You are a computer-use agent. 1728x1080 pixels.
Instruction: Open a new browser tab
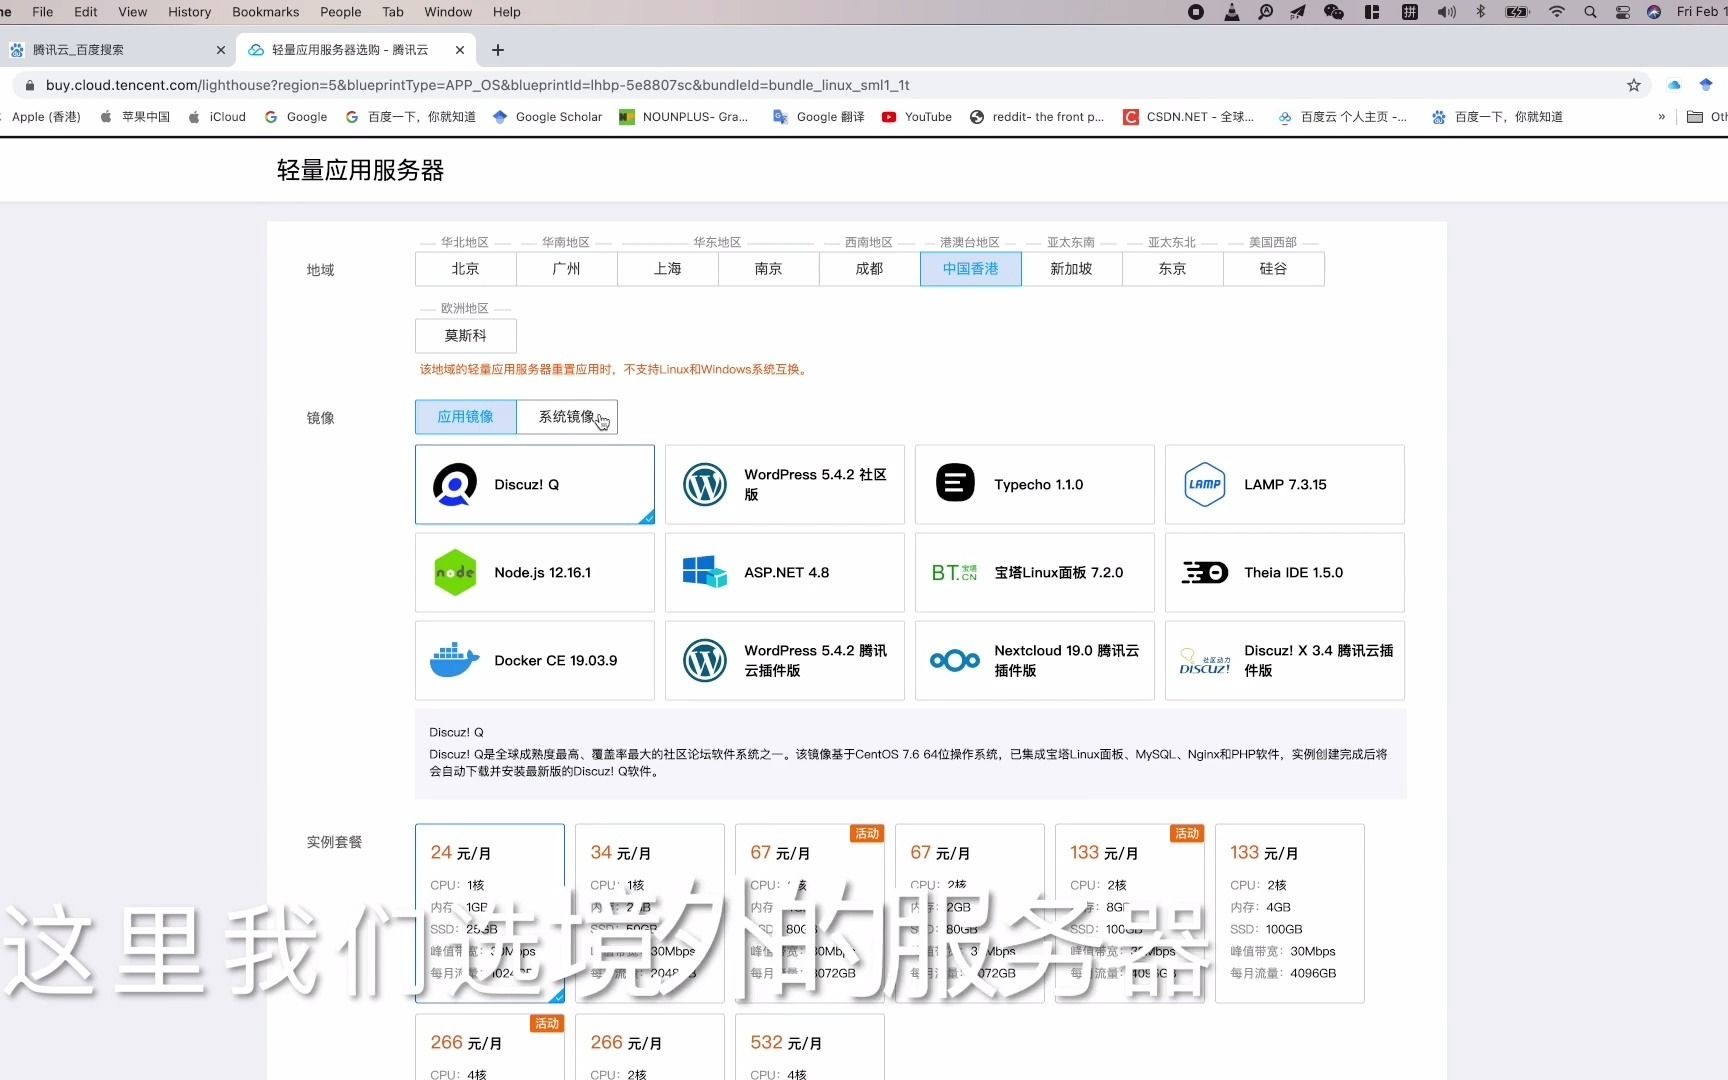498,50
